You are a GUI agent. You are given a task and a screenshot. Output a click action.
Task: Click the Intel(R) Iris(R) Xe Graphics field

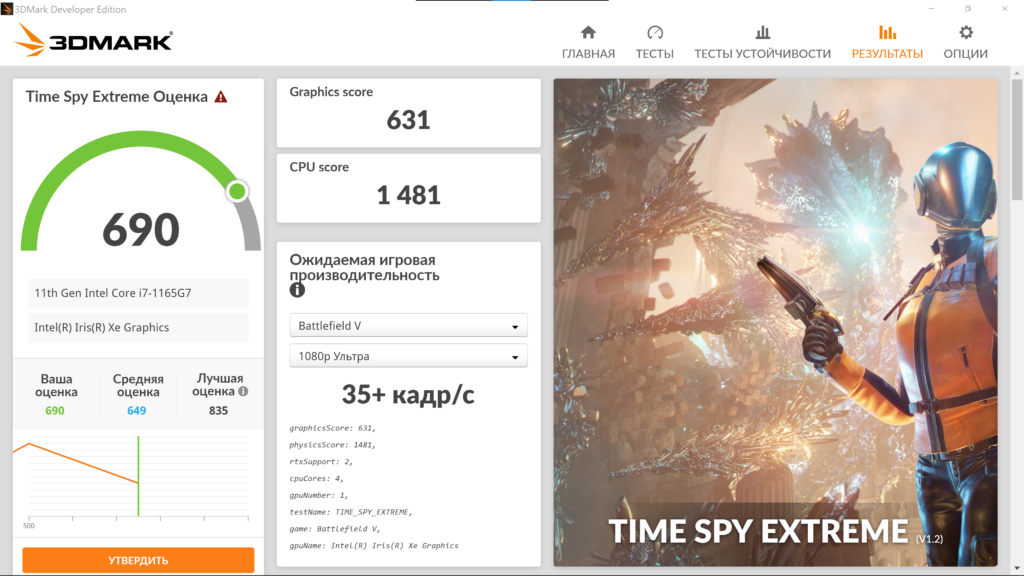tap(138, 328)
